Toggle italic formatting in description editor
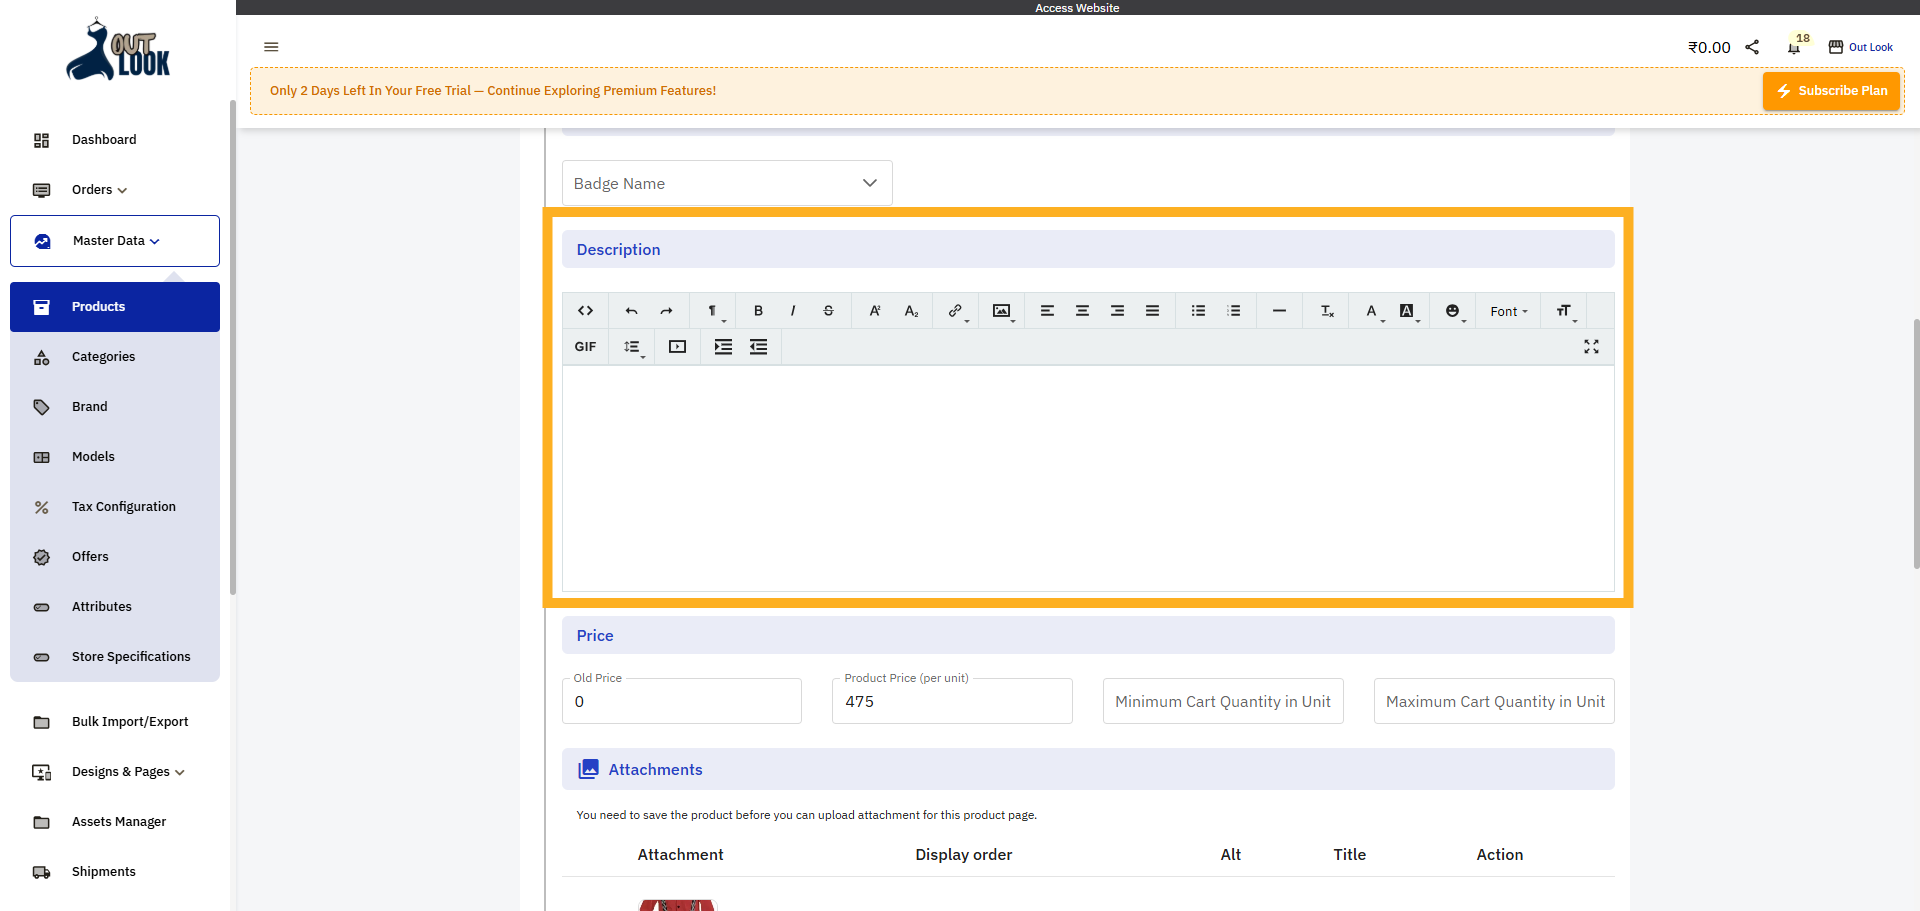This screenshot has width=1920, height=911. [x=793, y=311]
